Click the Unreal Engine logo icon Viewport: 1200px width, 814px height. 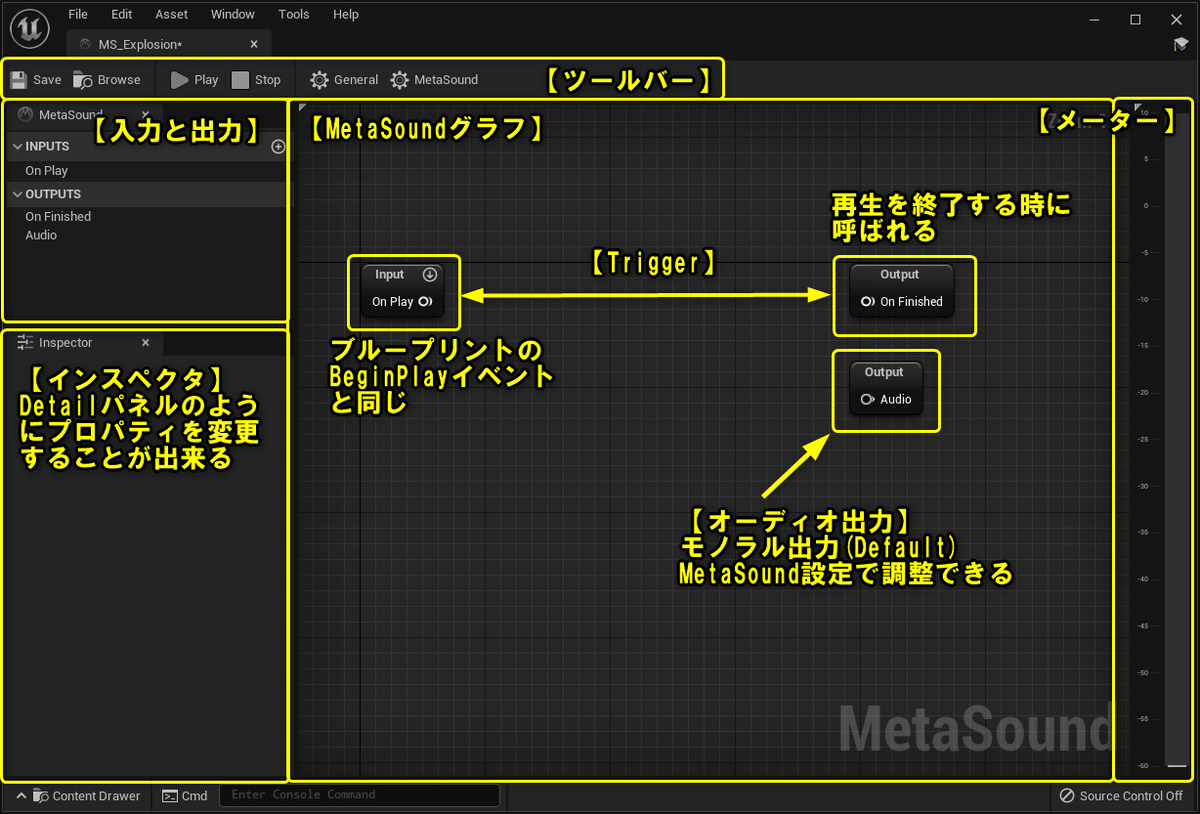pos(31,27)
